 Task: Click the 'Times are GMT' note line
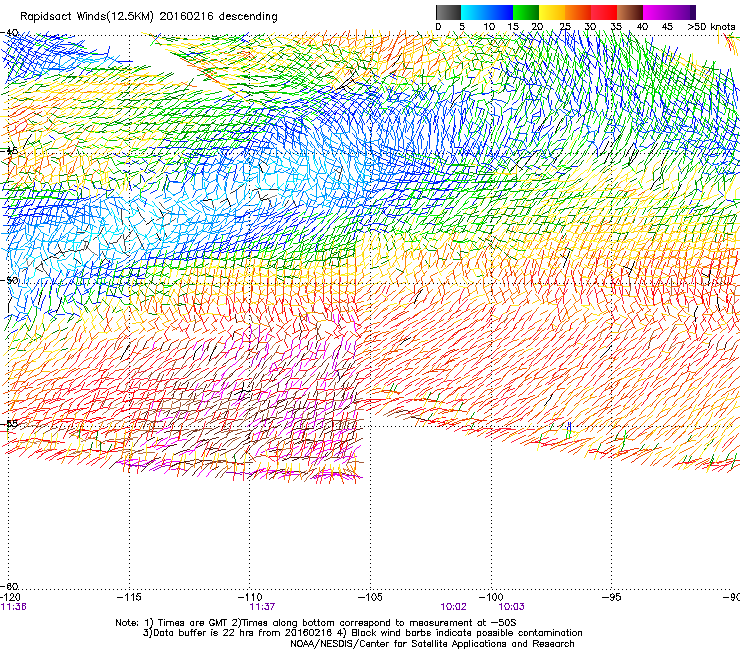(x=316, y=623)
